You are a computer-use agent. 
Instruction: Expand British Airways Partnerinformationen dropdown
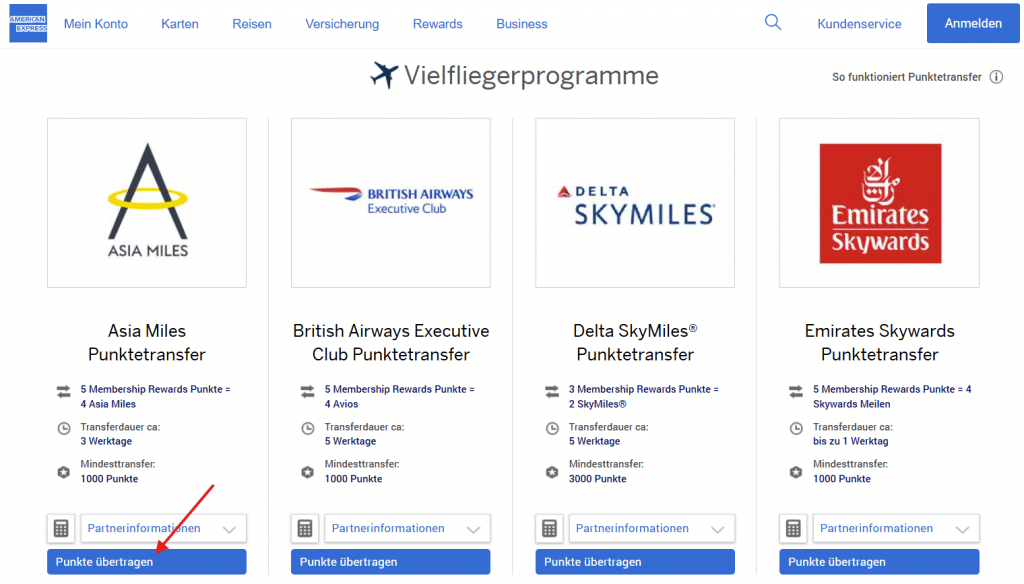(x=407, y=528)
